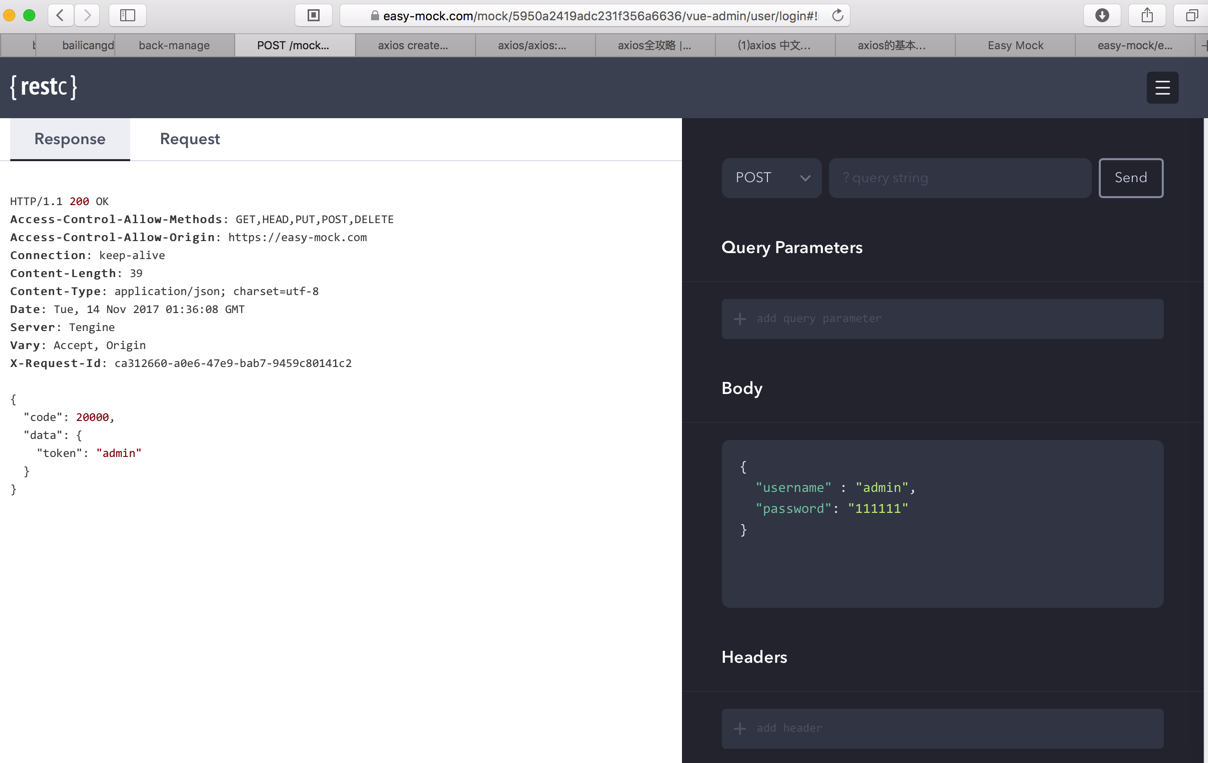Click the reader view icon
The image size is (1208, 763).
[313, 15]
